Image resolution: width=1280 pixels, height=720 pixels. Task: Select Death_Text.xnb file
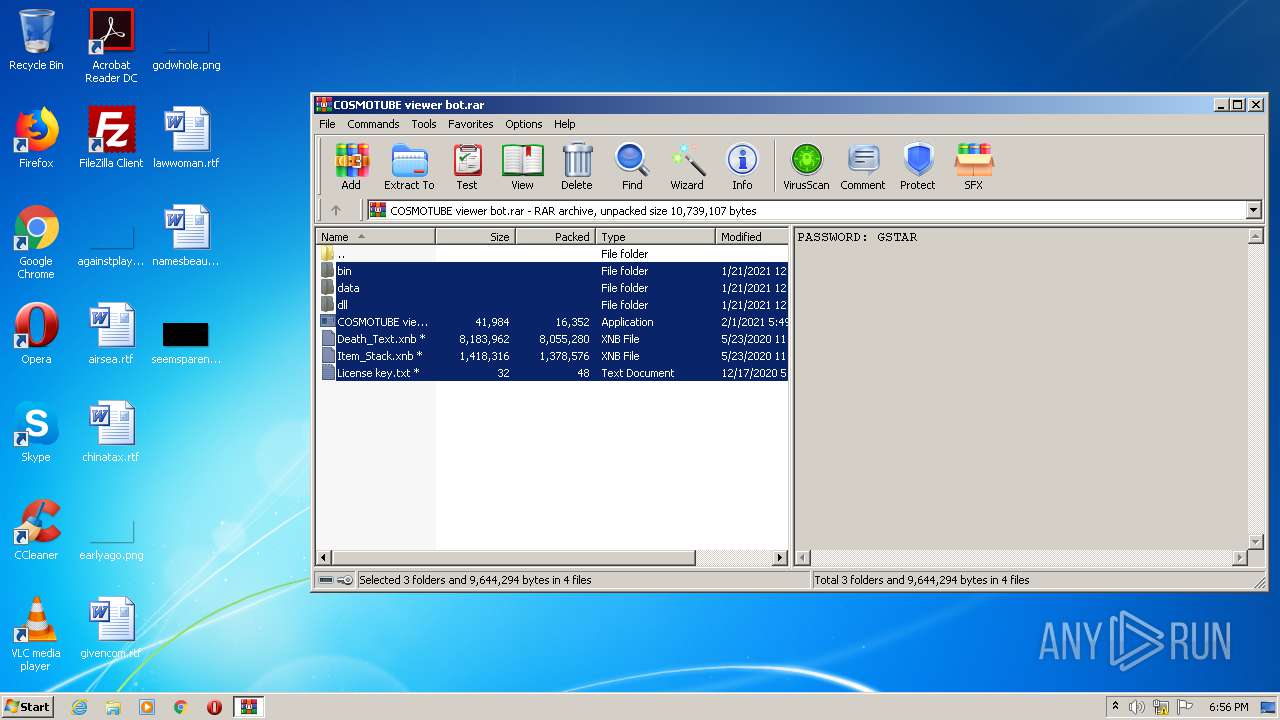coord(553,339)
